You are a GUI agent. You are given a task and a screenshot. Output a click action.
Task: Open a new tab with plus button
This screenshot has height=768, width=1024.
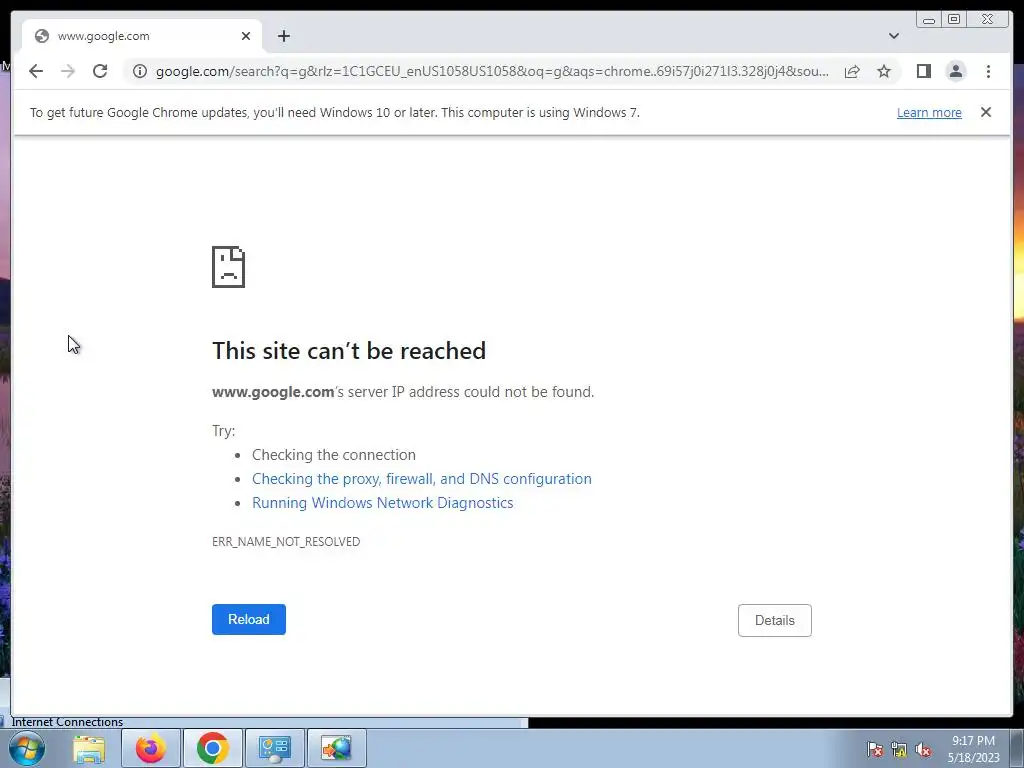pos(283,36)
